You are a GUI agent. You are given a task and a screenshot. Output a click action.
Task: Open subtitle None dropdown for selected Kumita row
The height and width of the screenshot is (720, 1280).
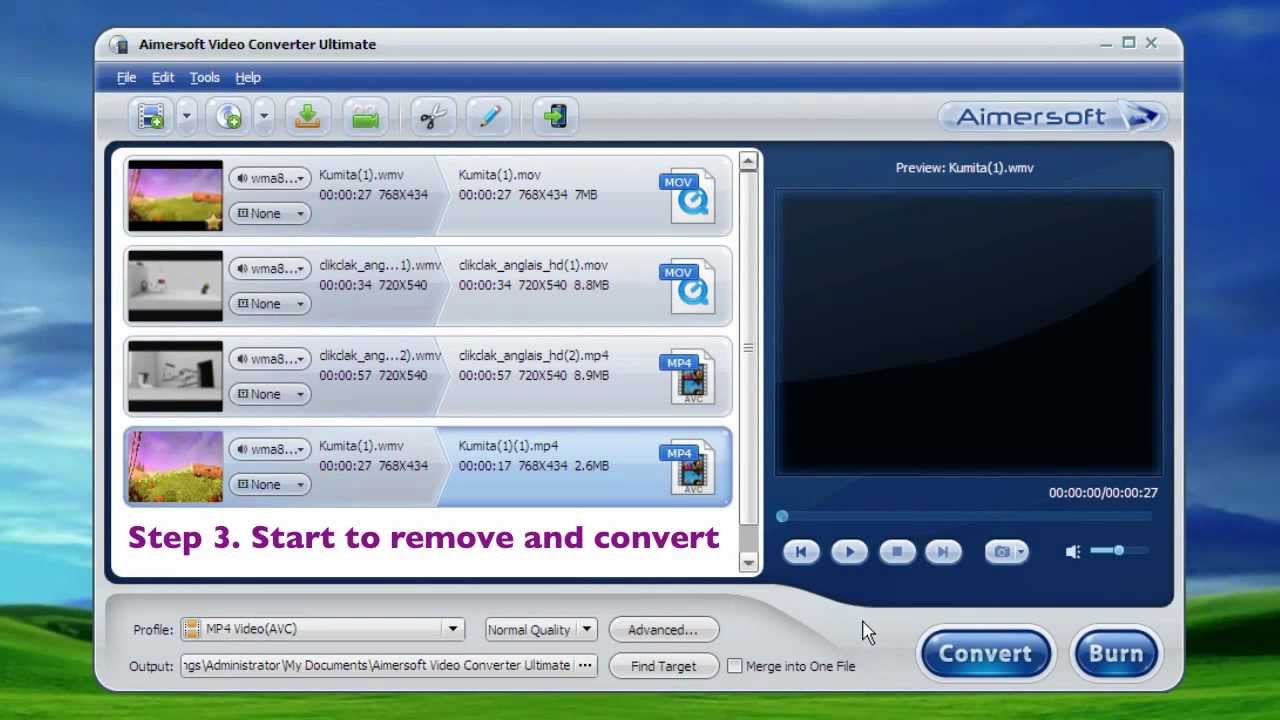point(270,484)
